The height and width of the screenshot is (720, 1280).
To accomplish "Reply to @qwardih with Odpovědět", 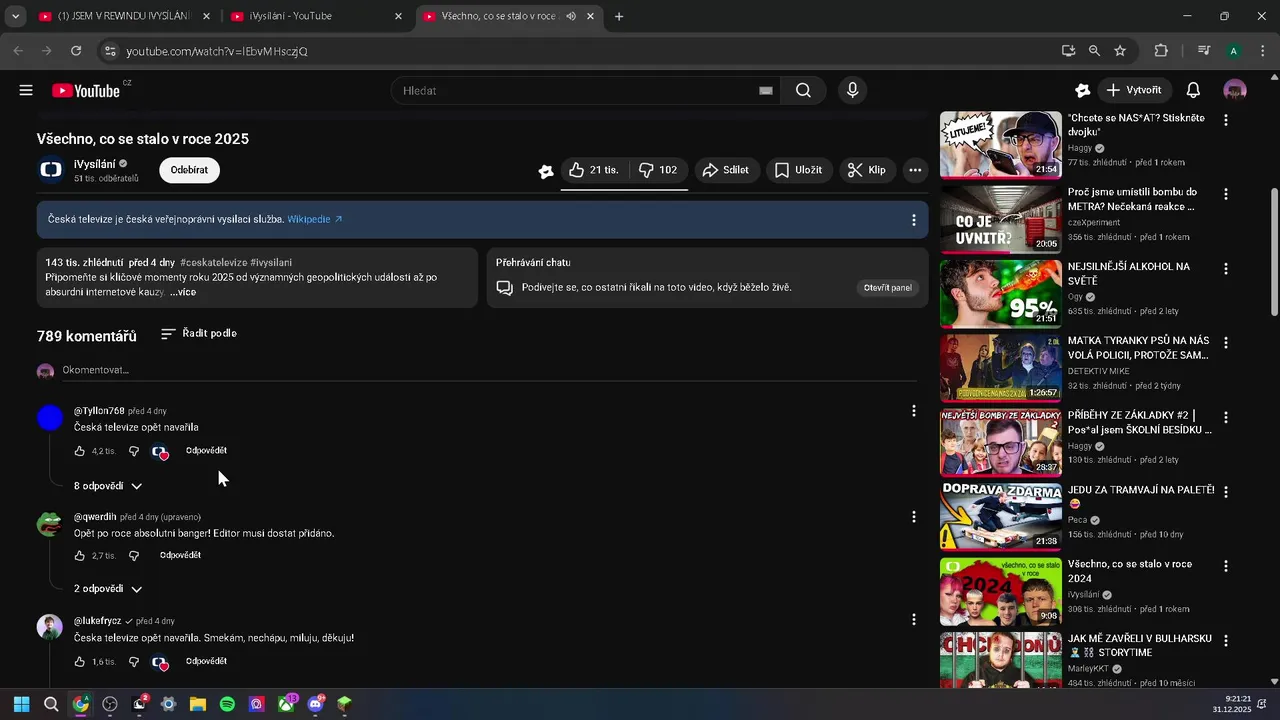I will [x=180, y=555].
